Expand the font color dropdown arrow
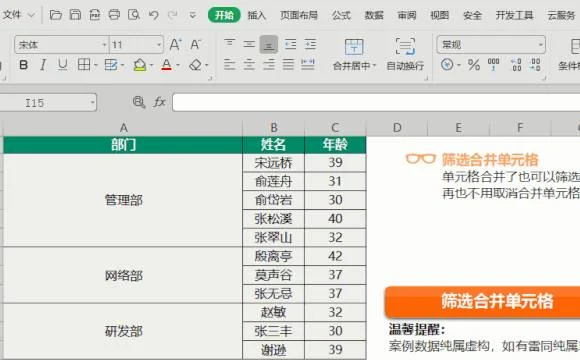The image size is (580, 360). pyautogui.click(x=178, y=65)
